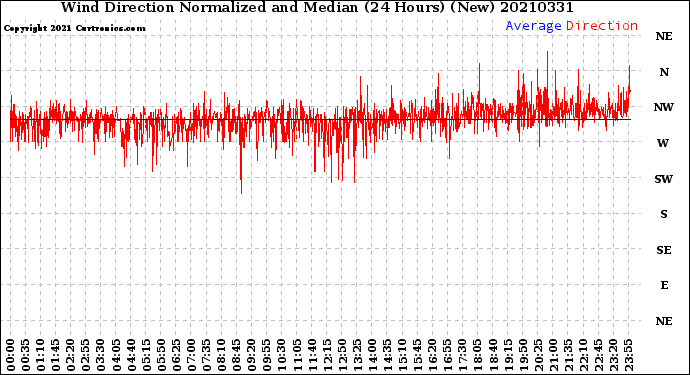Screen dimensions: 690x375
Task: Click the 21:35 time label
Action: 568,355
